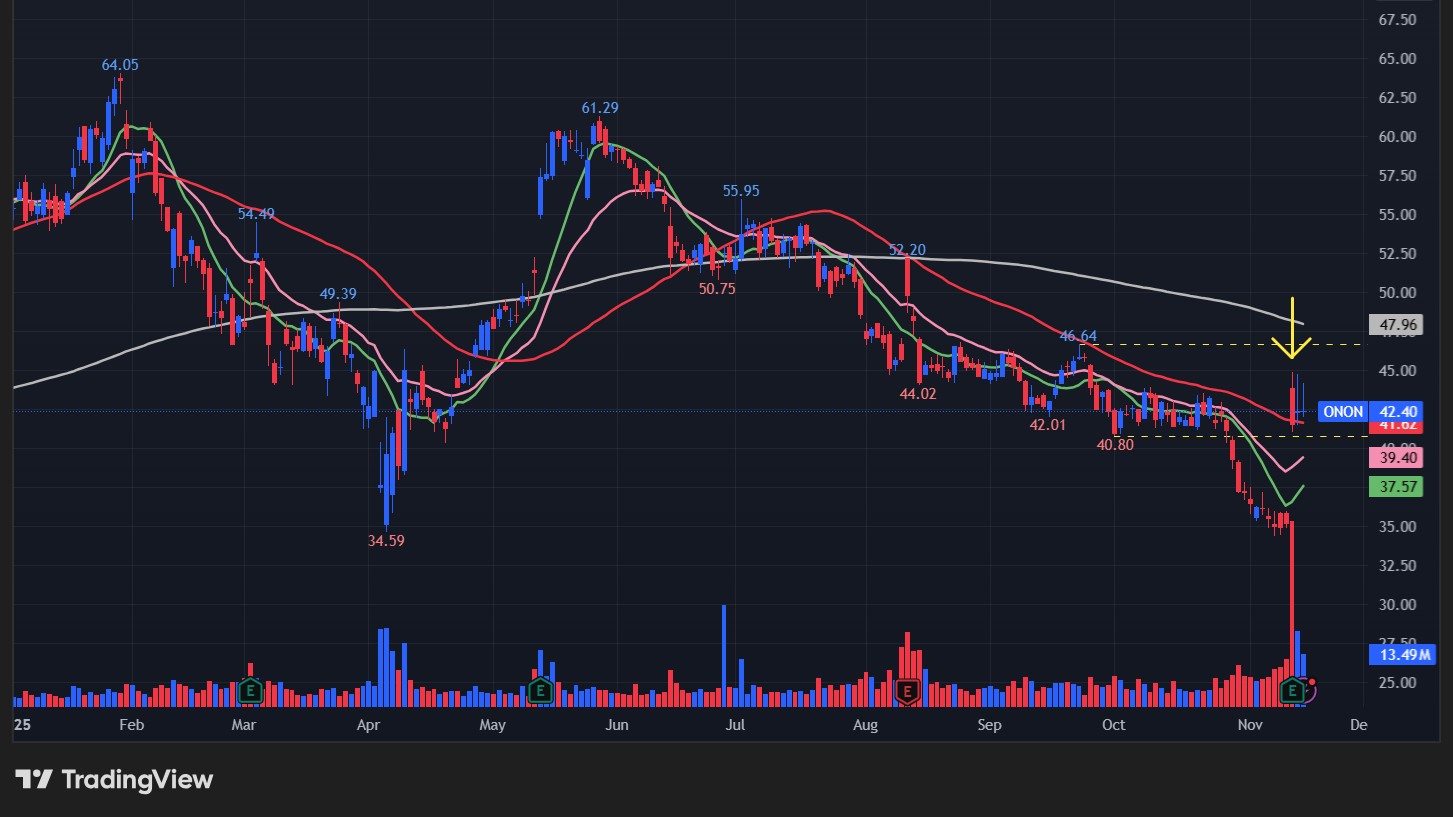Select the November earnings E marker

tap(1293, 690)
